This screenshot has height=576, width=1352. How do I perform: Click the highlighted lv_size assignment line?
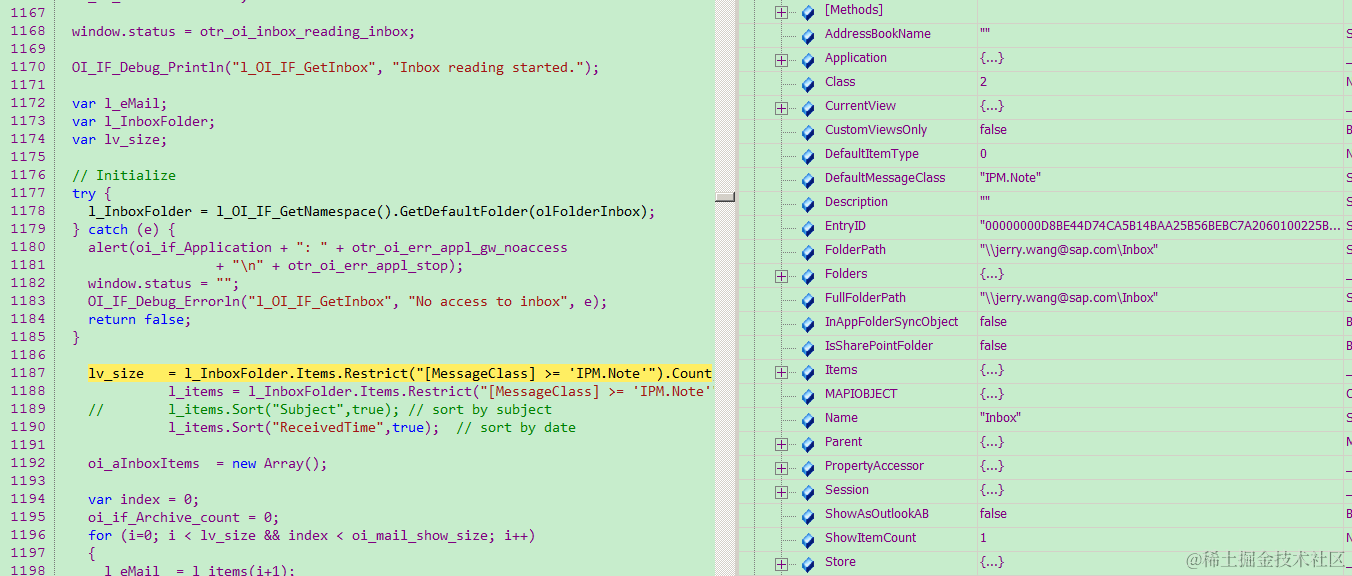[x=400, y=373]
